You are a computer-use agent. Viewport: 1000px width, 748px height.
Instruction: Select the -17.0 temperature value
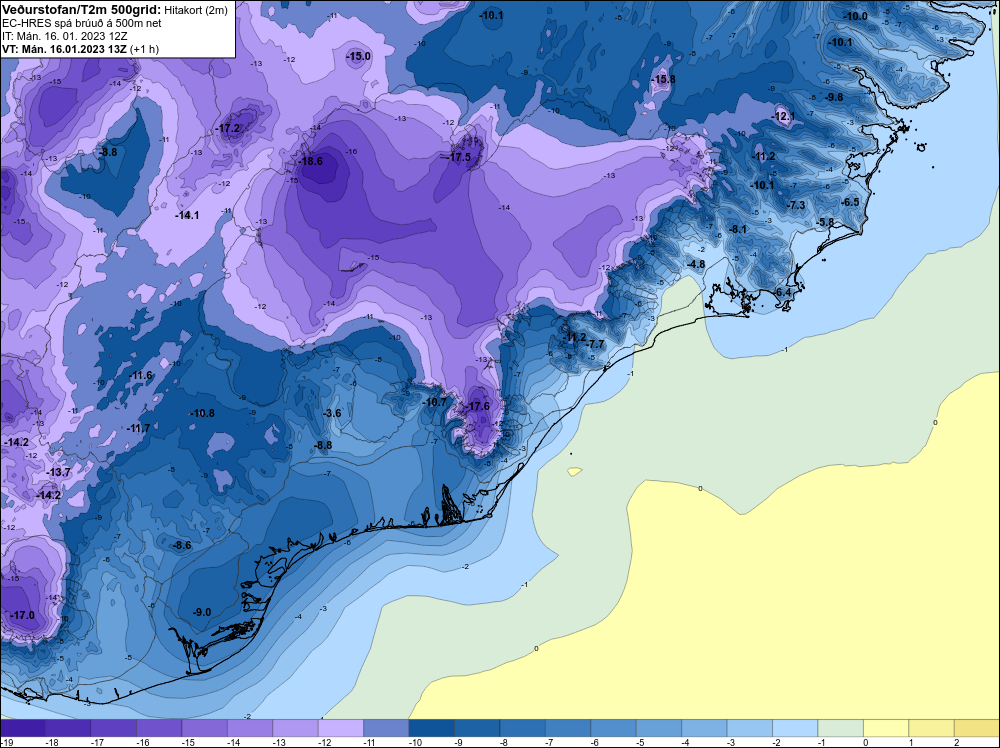(x=23, y=615)
